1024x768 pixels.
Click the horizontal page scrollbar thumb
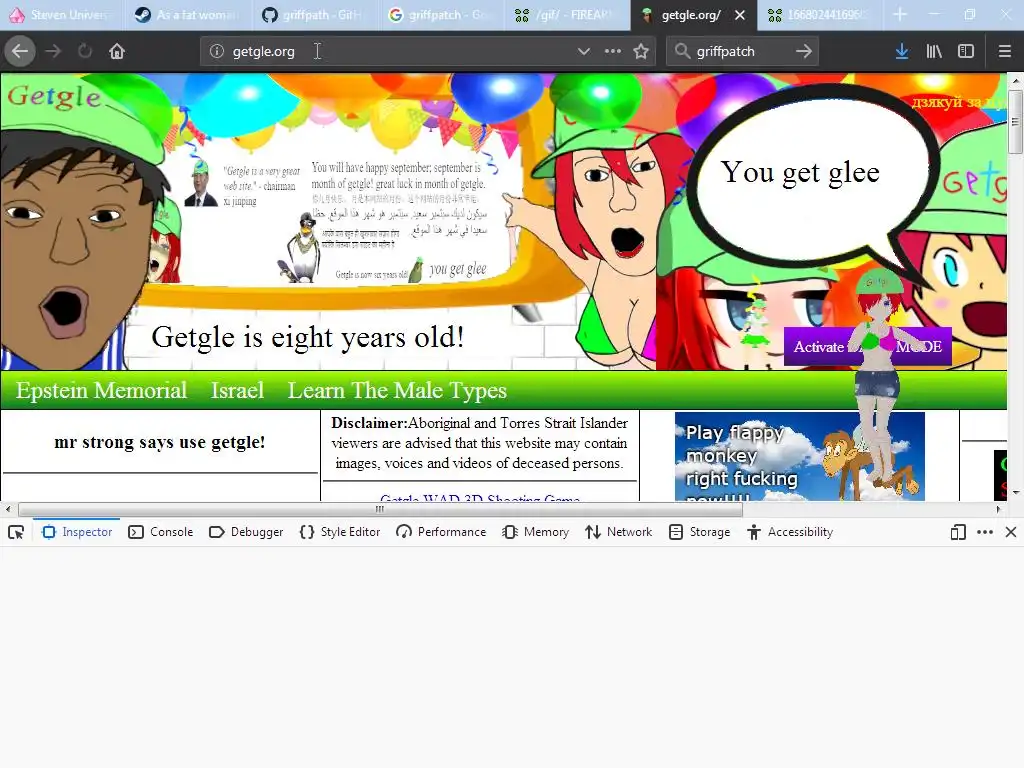[x=380, y=509]
